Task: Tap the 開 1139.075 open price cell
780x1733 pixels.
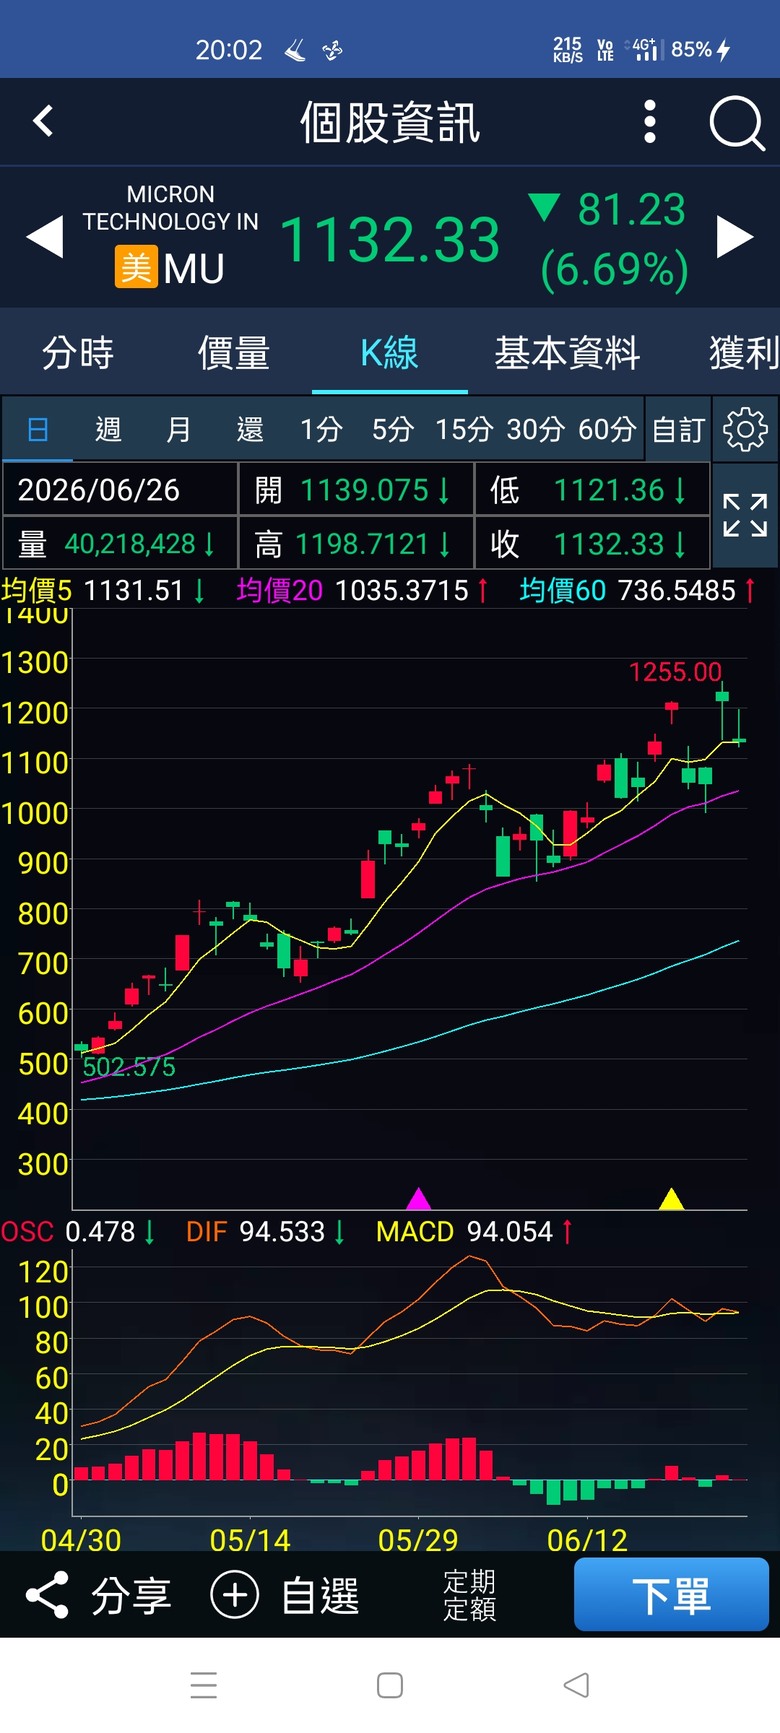Action: pyautogui.click(x=356, y=490)
